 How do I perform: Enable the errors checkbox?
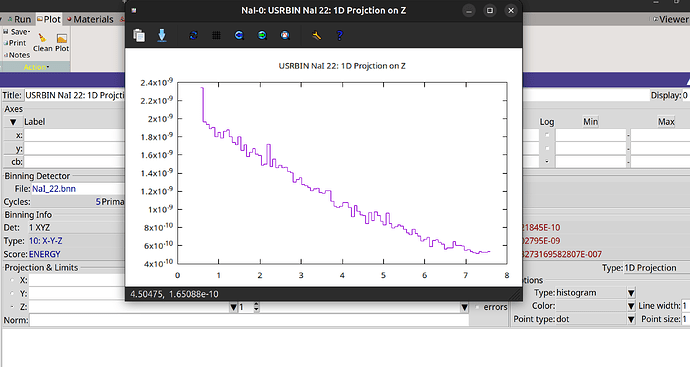tap(477, 307)
